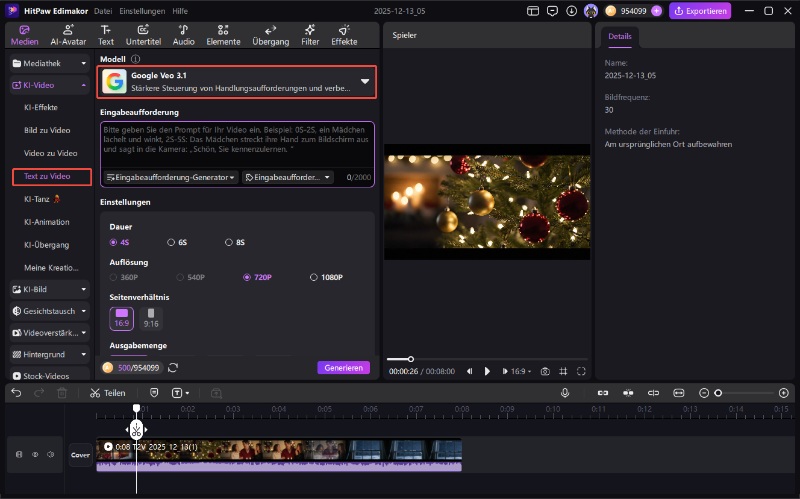Expand the Hintergrund section
The height and width of the screenshot is (499, 800).
tap(49, 354)
